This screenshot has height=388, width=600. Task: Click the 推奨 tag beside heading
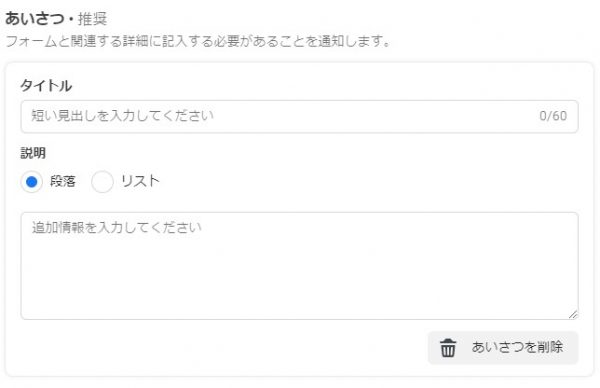coord(92,19)
